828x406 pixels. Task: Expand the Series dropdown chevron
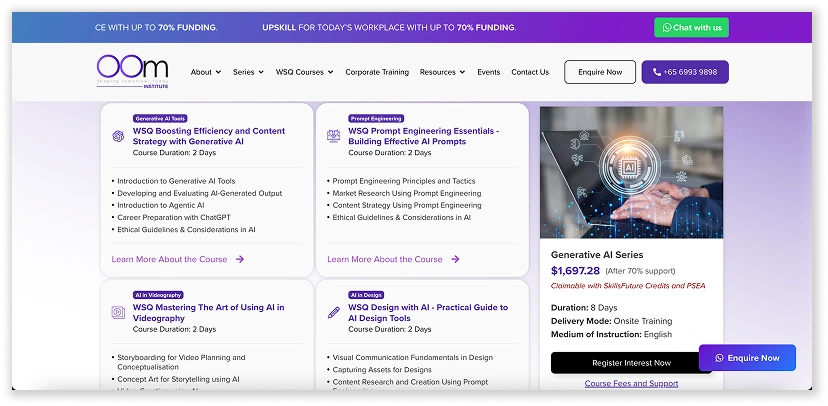click(x=261, y=72)
